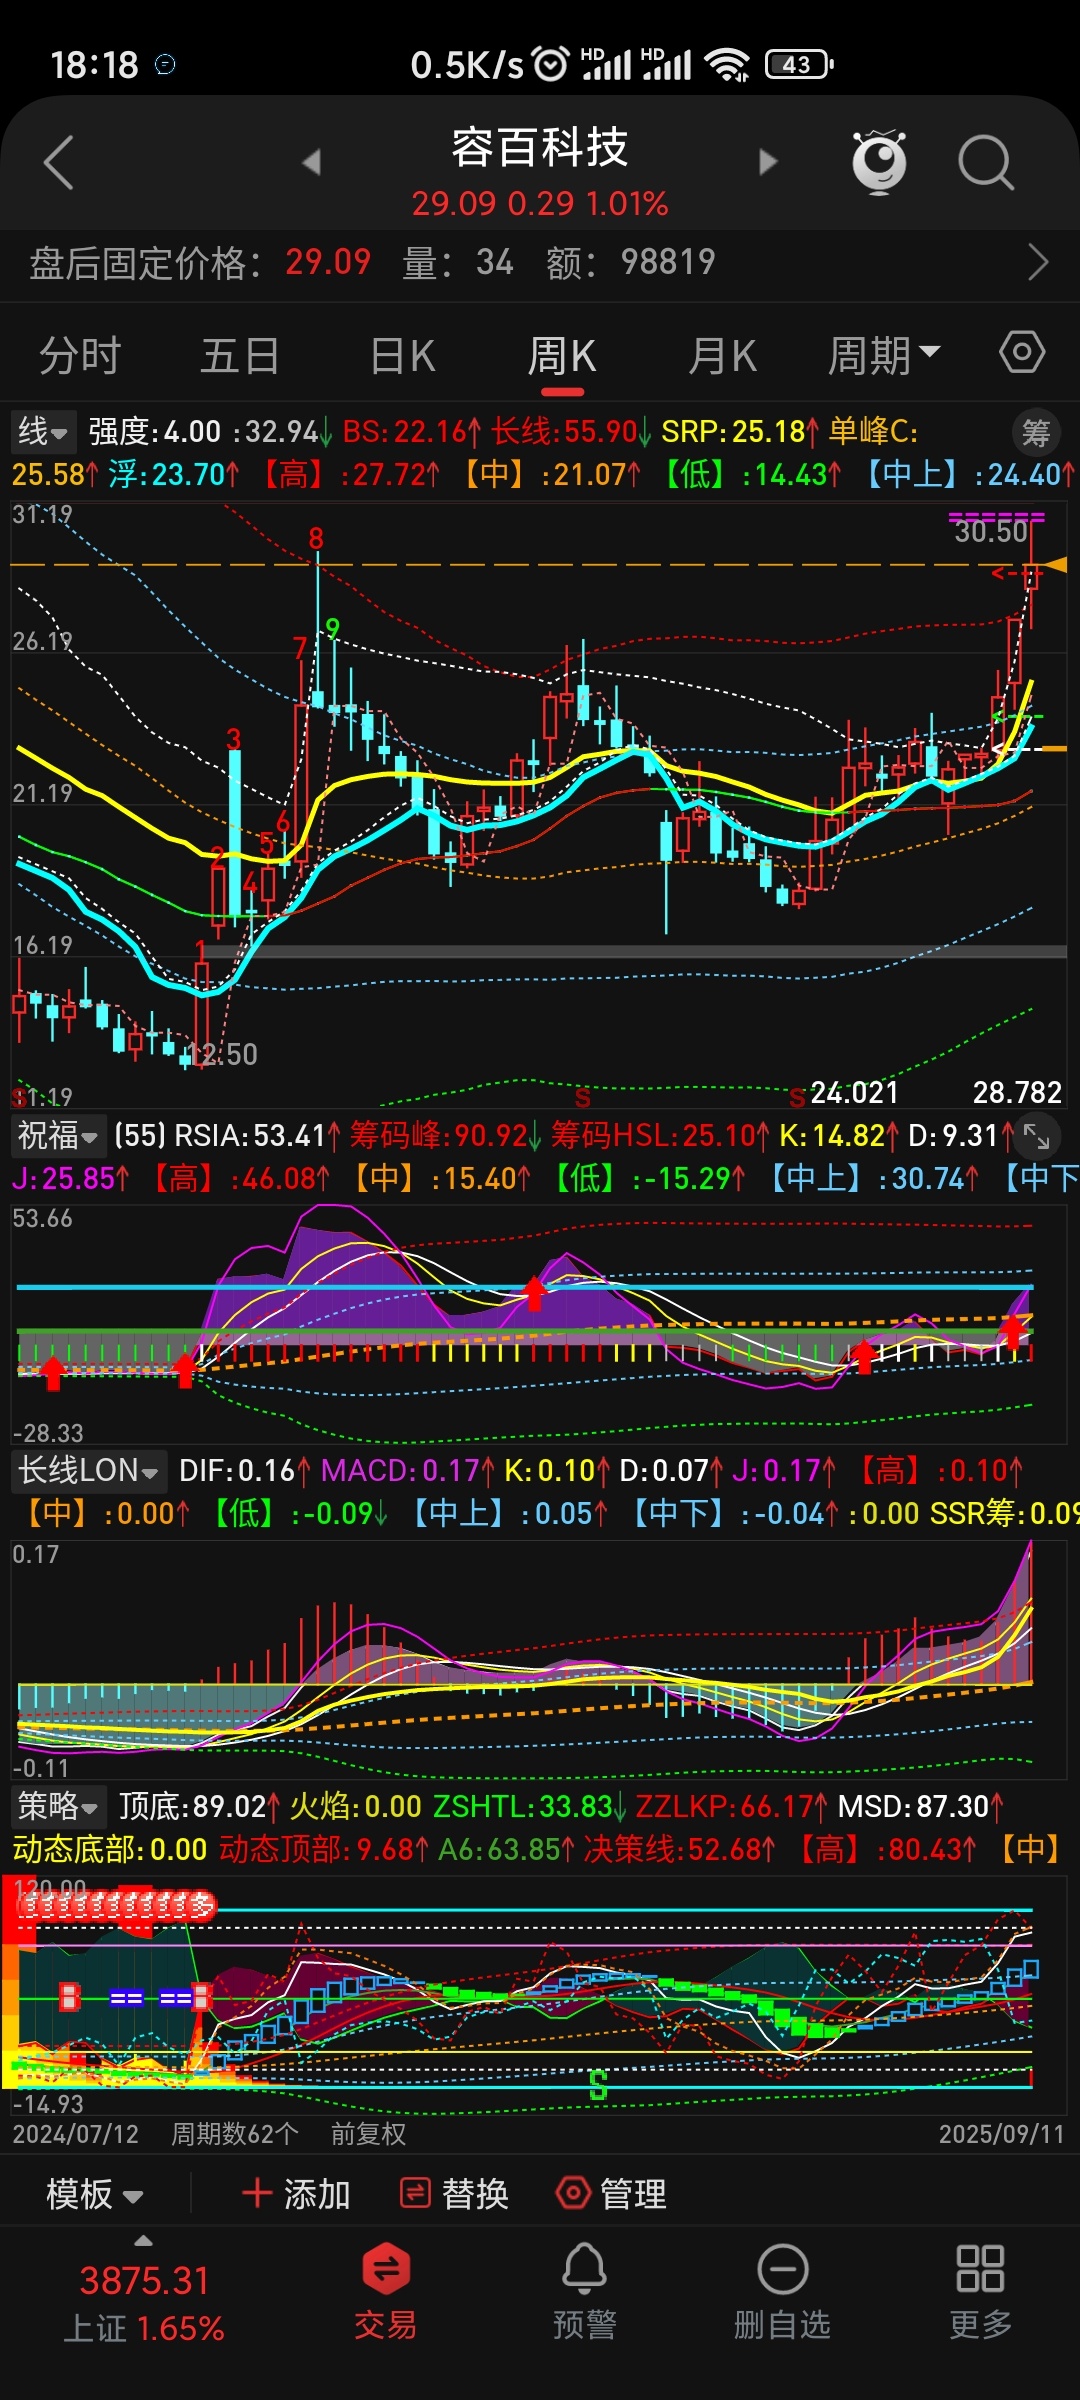Tap the battery 43 indicator
Screen dimensions: 1080x2400
(799, 64)
